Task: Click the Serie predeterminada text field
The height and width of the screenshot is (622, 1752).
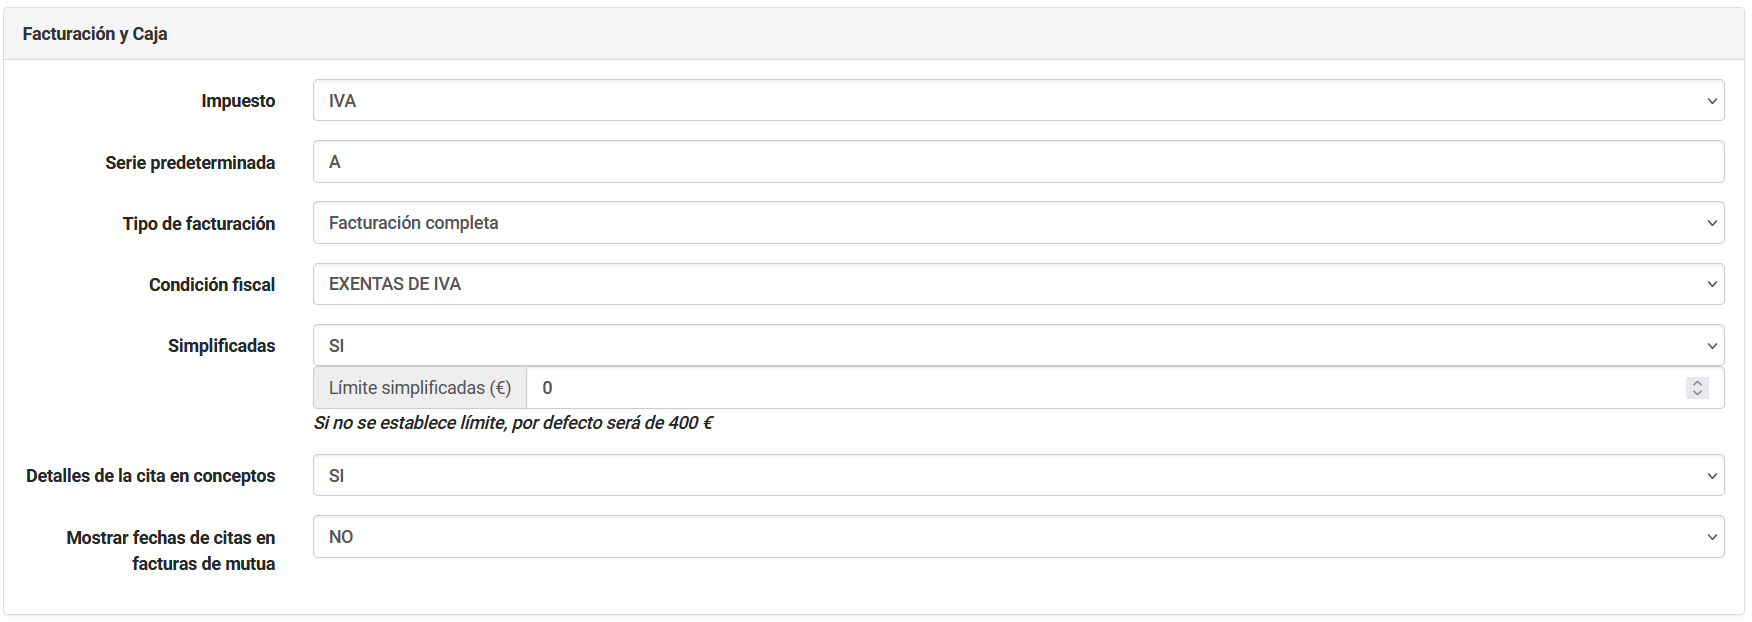Action: (x=1018, y=162)
